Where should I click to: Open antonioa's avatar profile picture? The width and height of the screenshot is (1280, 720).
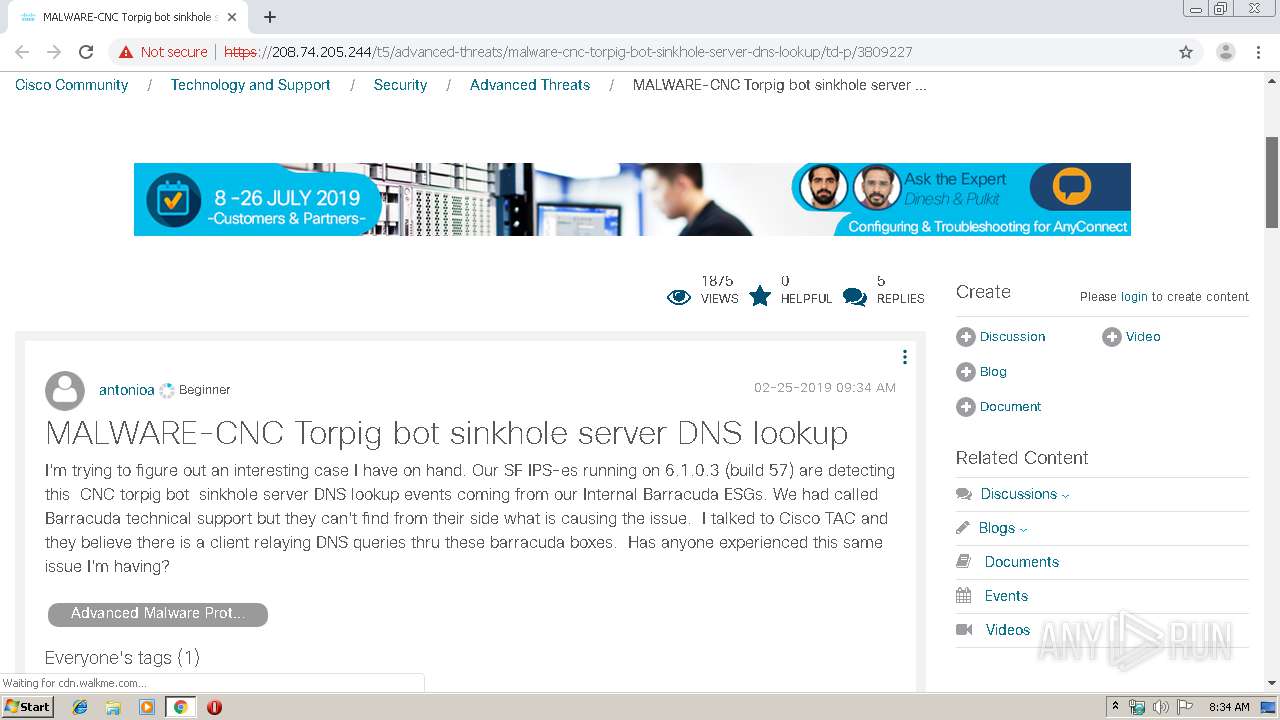pyautogui.click(x=65, y=391)
